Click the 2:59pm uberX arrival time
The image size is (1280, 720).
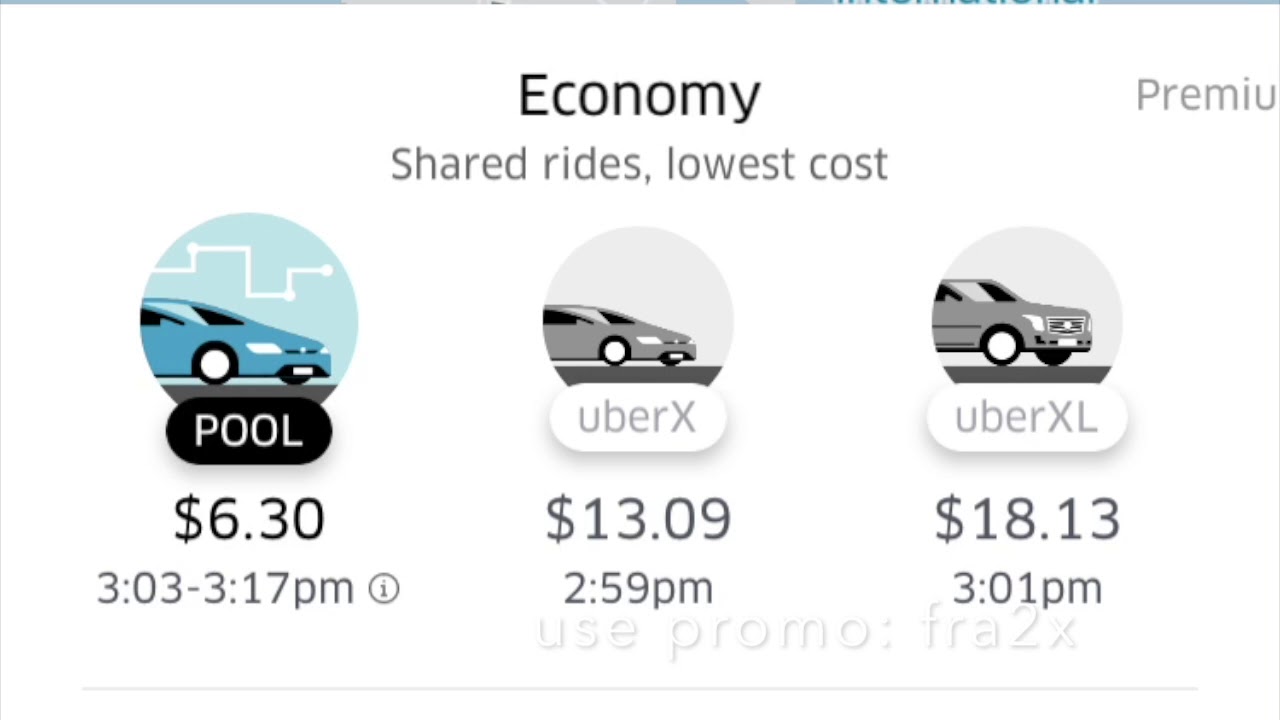(x=638, y=589)
